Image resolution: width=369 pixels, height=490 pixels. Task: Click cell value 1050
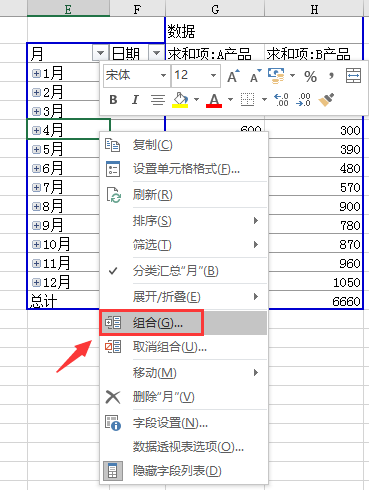click(x=347, y=283)
